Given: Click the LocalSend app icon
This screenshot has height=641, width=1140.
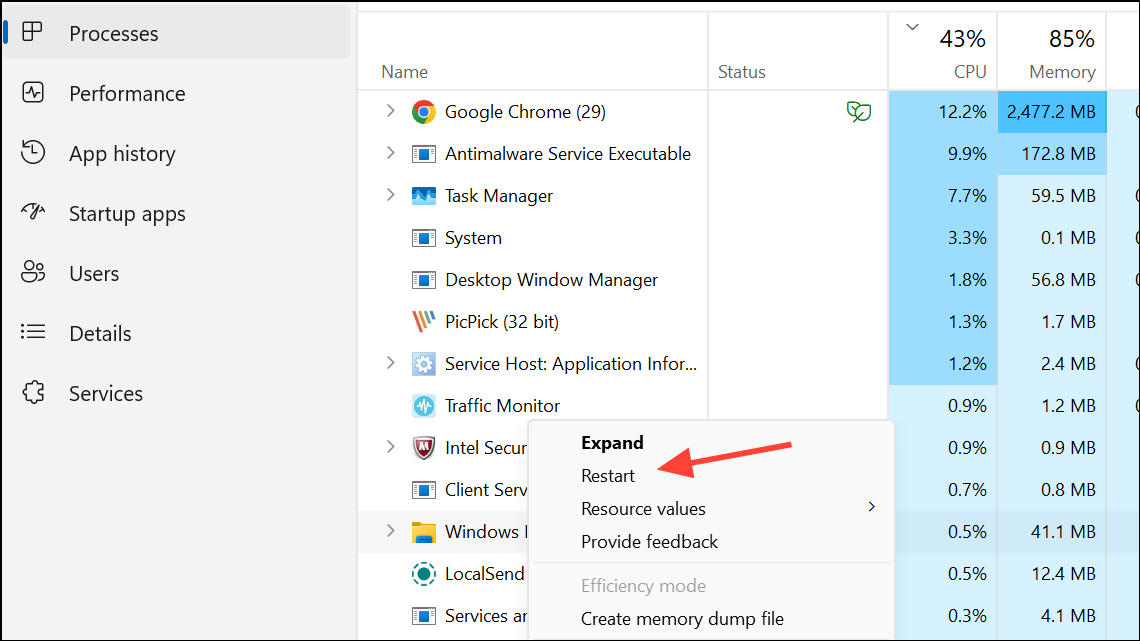Looking at the screenshot, I should coord(423,574).
